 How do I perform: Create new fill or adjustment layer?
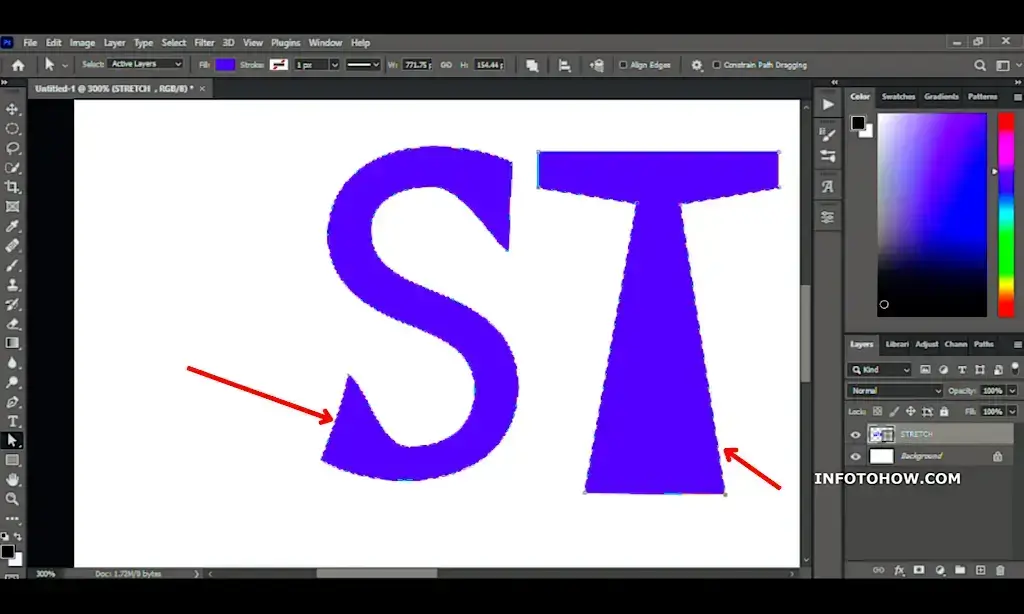tap(940, 570)
